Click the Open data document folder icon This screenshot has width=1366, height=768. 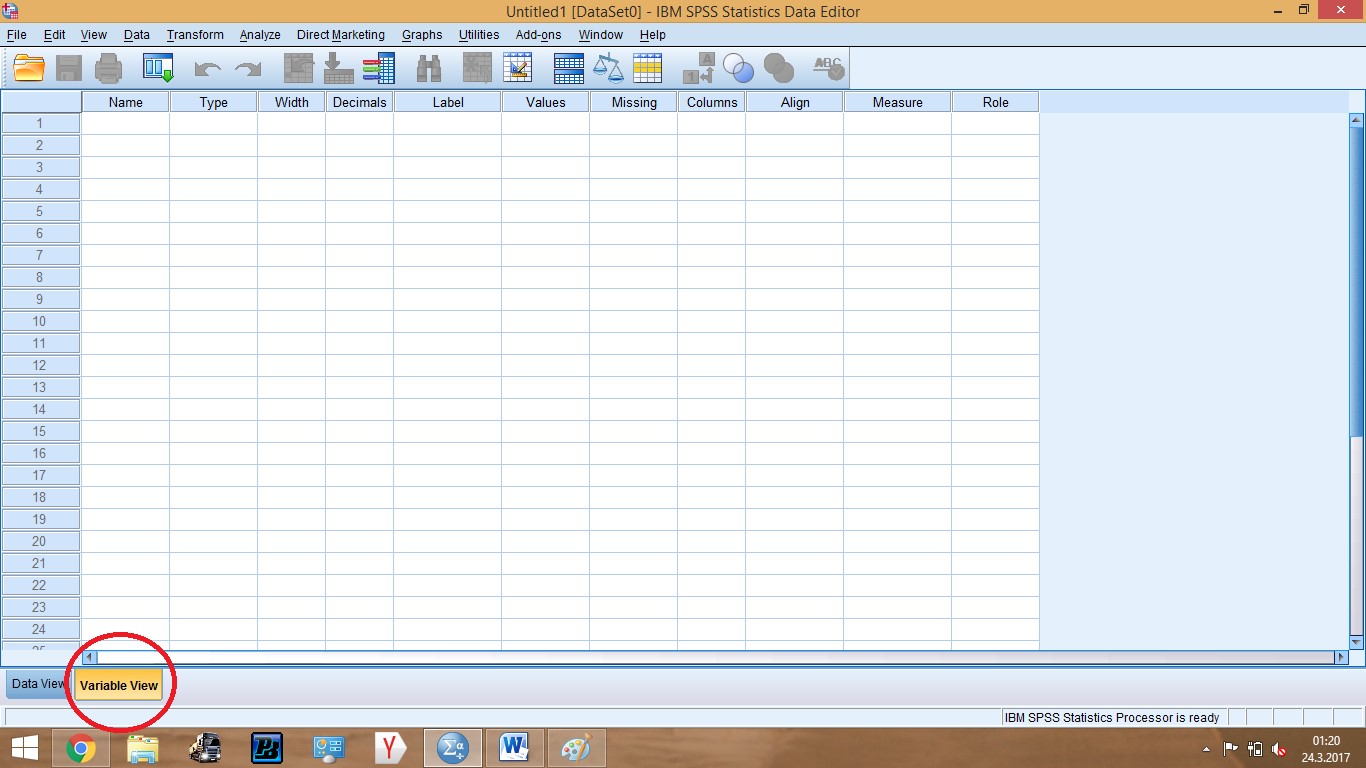(30, 68)
